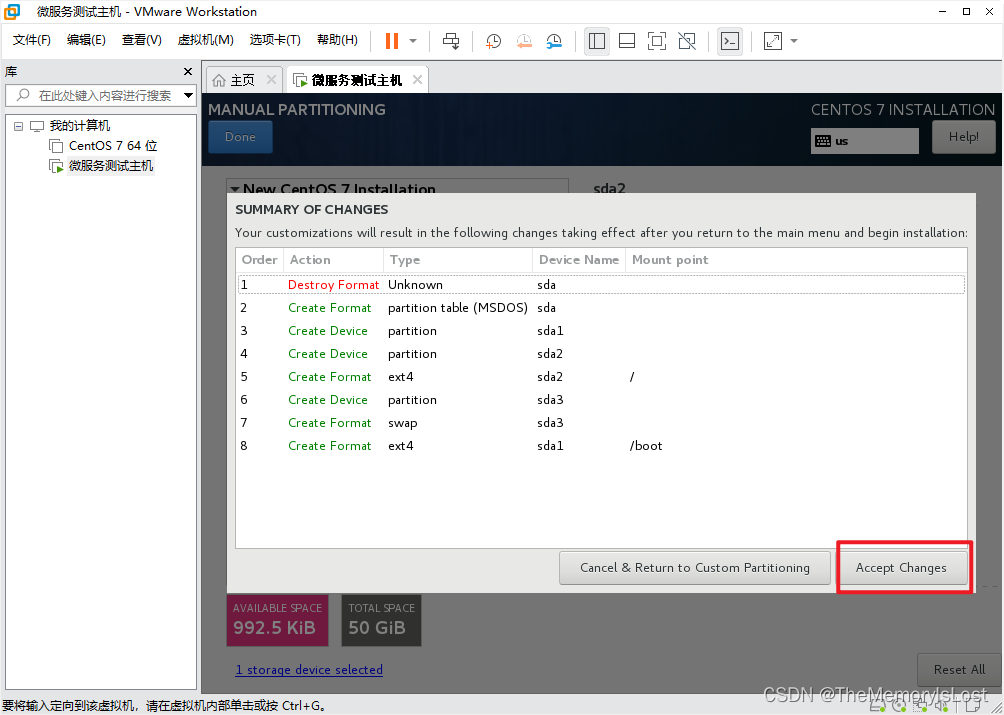
Task: Select CentOS 7 64 位 virtual machine
Action: pyautogui.click(x=113, y=146)
